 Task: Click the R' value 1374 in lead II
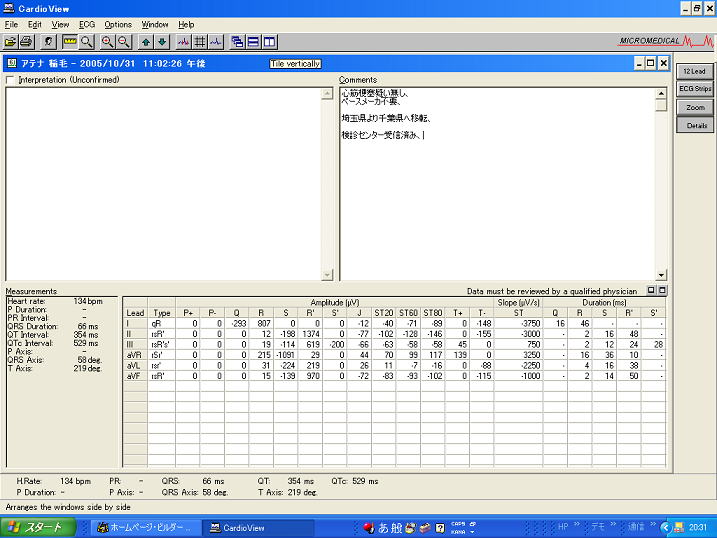[310, 334]
